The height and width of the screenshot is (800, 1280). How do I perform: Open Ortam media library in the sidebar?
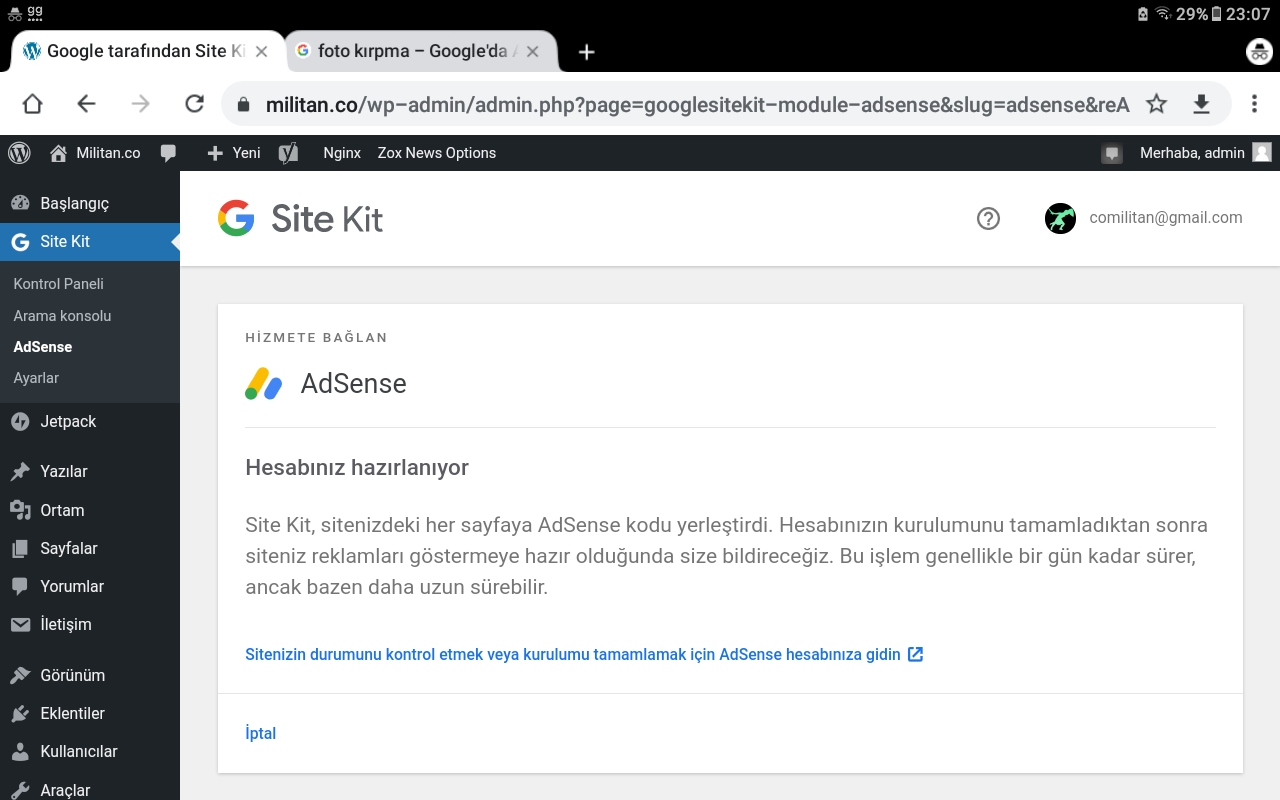tap(90, 510)
